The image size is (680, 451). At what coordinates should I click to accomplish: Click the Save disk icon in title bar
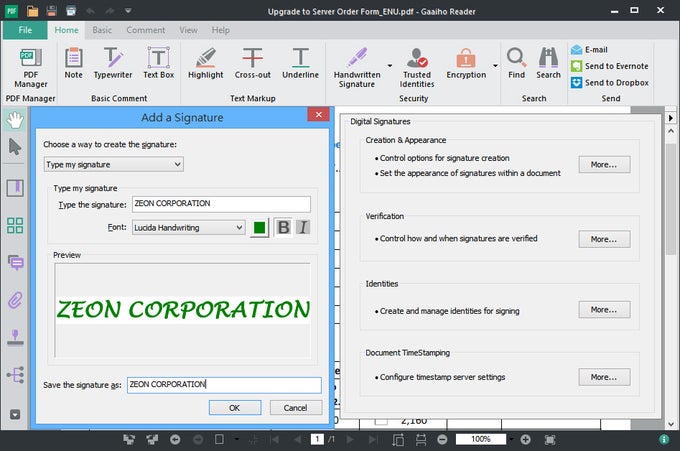click(52, 11)
